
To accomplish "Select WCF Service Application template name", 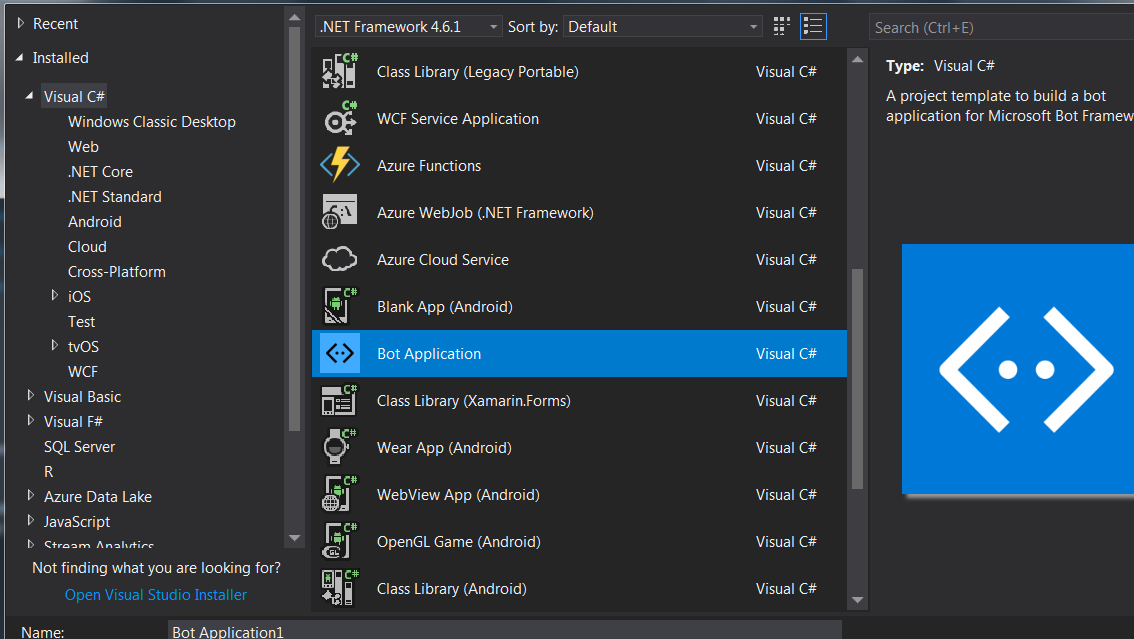I will pyautogui.click(x=458, y=119).
